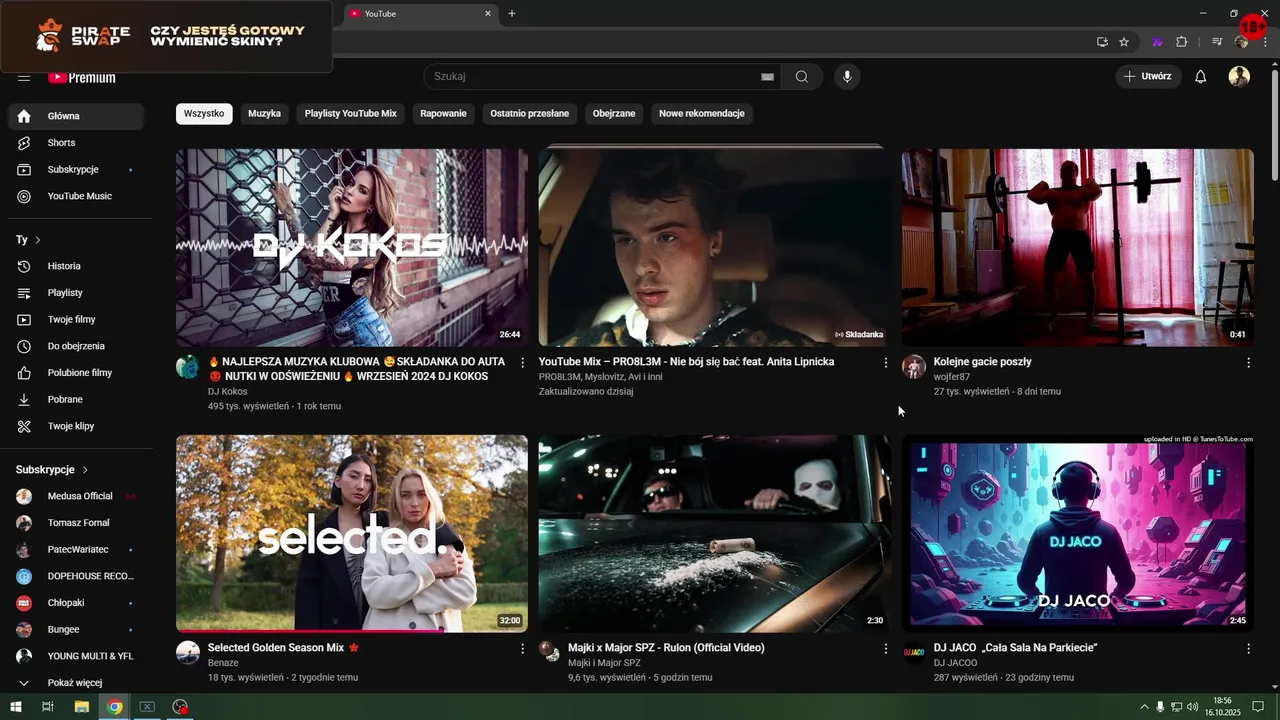The width and height of the screenshot is (1280, 720).
Task: Open Historia watch history
Action: point(76,266)
